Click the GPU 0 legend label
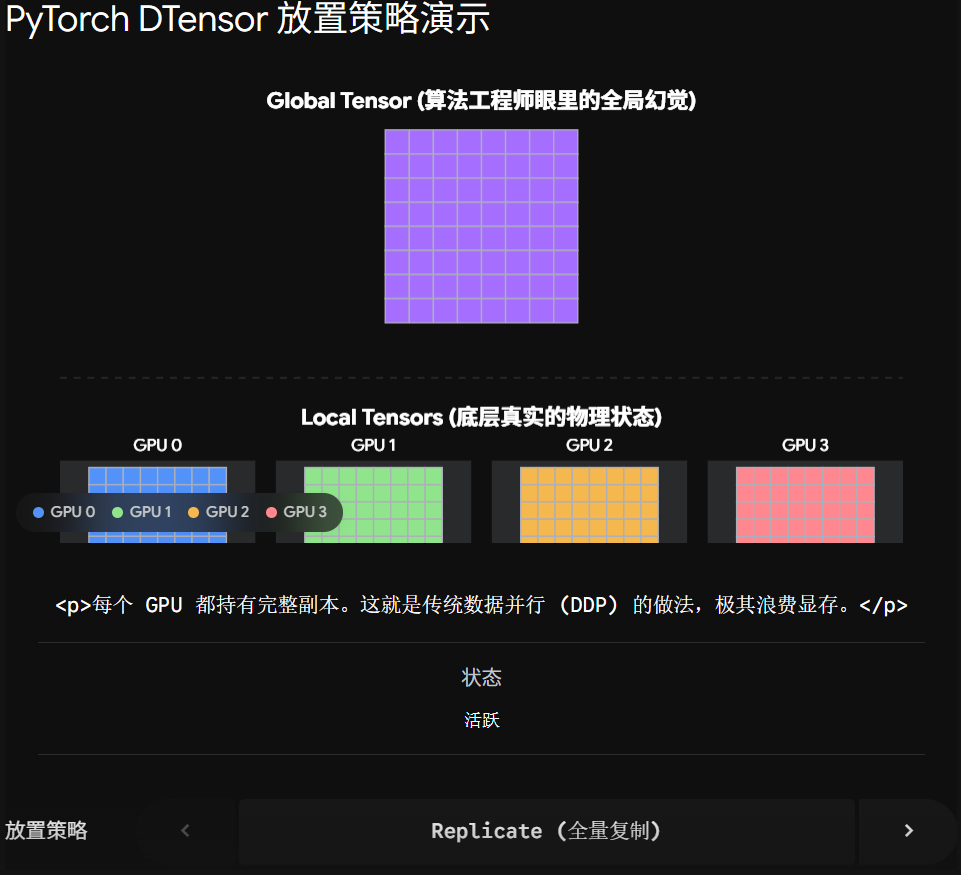Screen dimensions: 961x875 [72, 512]
